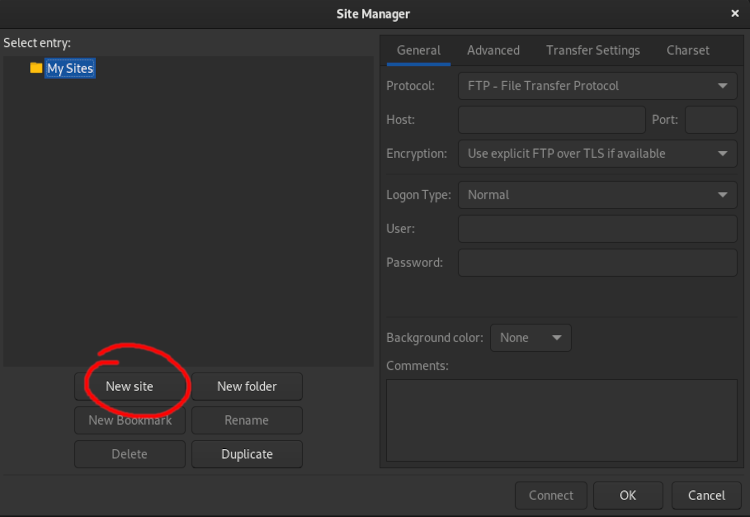
Task: Choose a Background color from dropdown
Action: tap(530, 338)
